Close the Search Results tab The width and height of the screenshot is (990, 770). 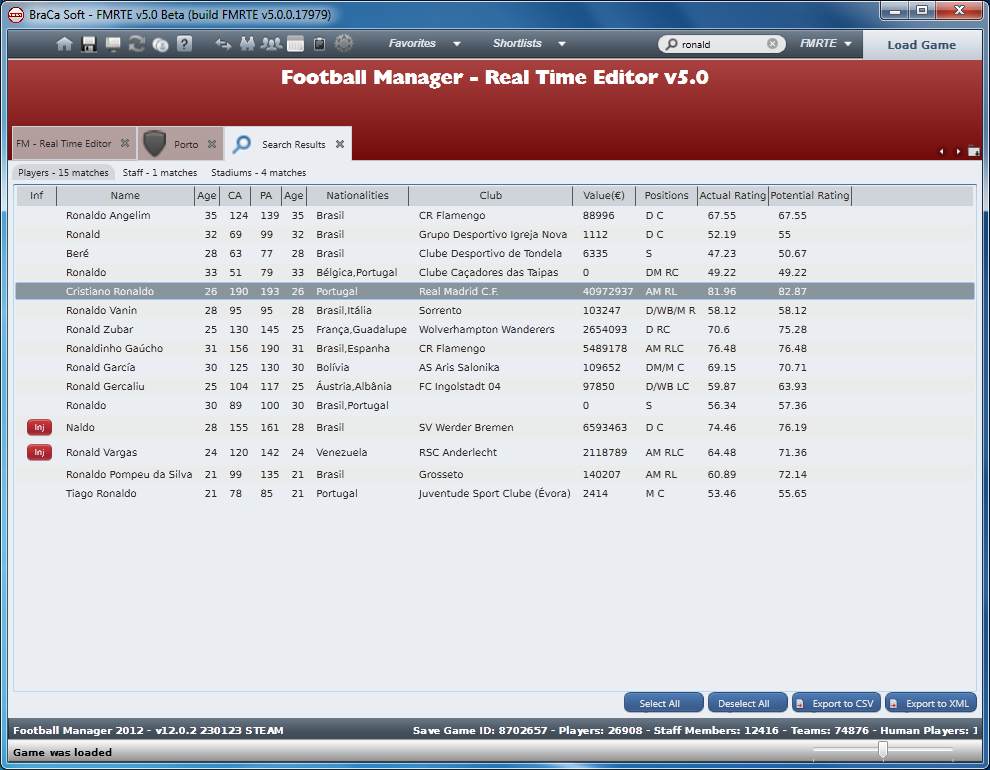coord(340,144)
